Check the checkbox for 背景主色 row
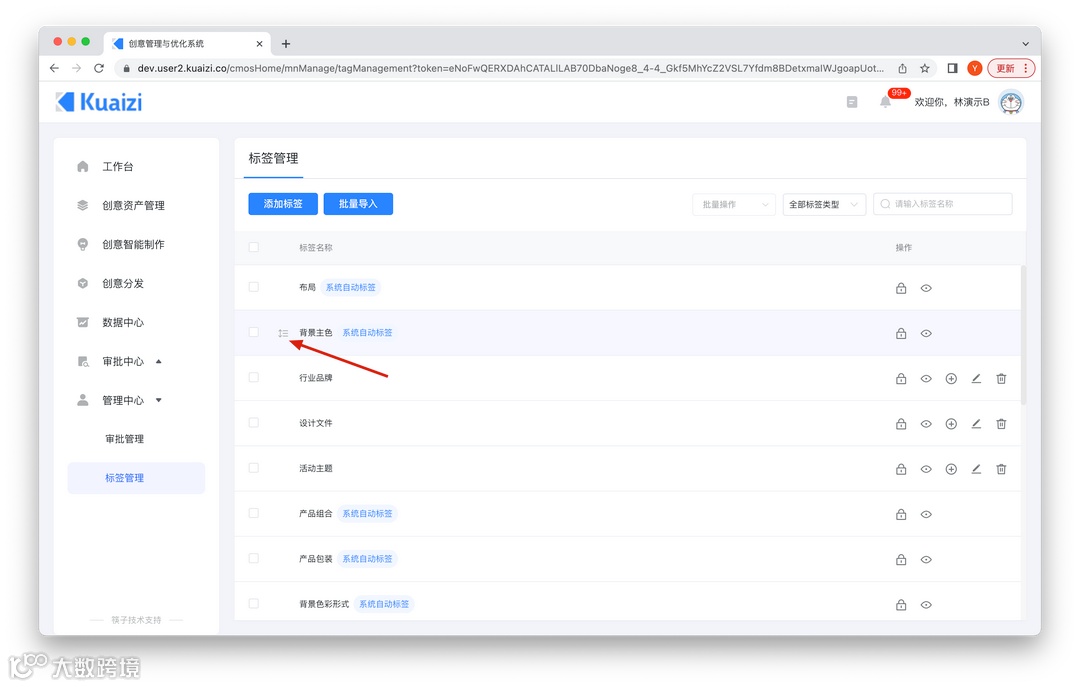The width and height of the screenshot is (1080, 687). pos(253,332)
